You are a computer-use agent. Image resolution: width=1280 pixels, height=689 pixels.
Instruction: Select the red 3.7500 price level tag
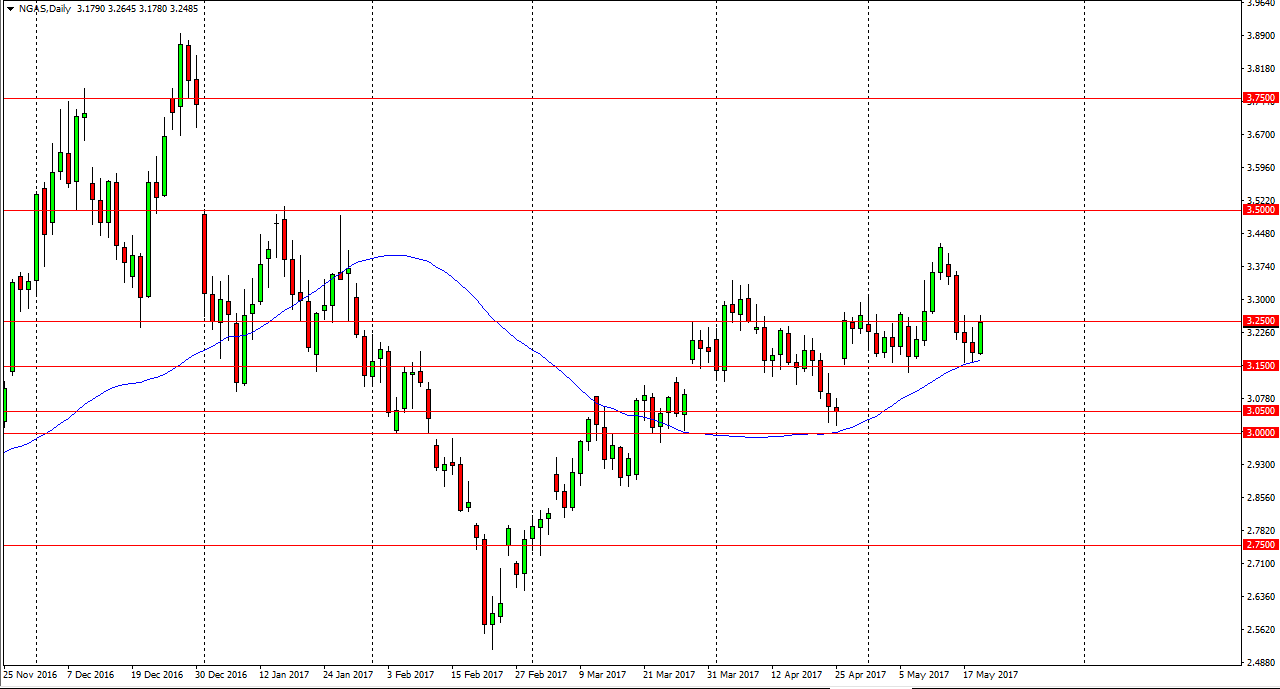pyautogui.click(x=1260, y=98)
